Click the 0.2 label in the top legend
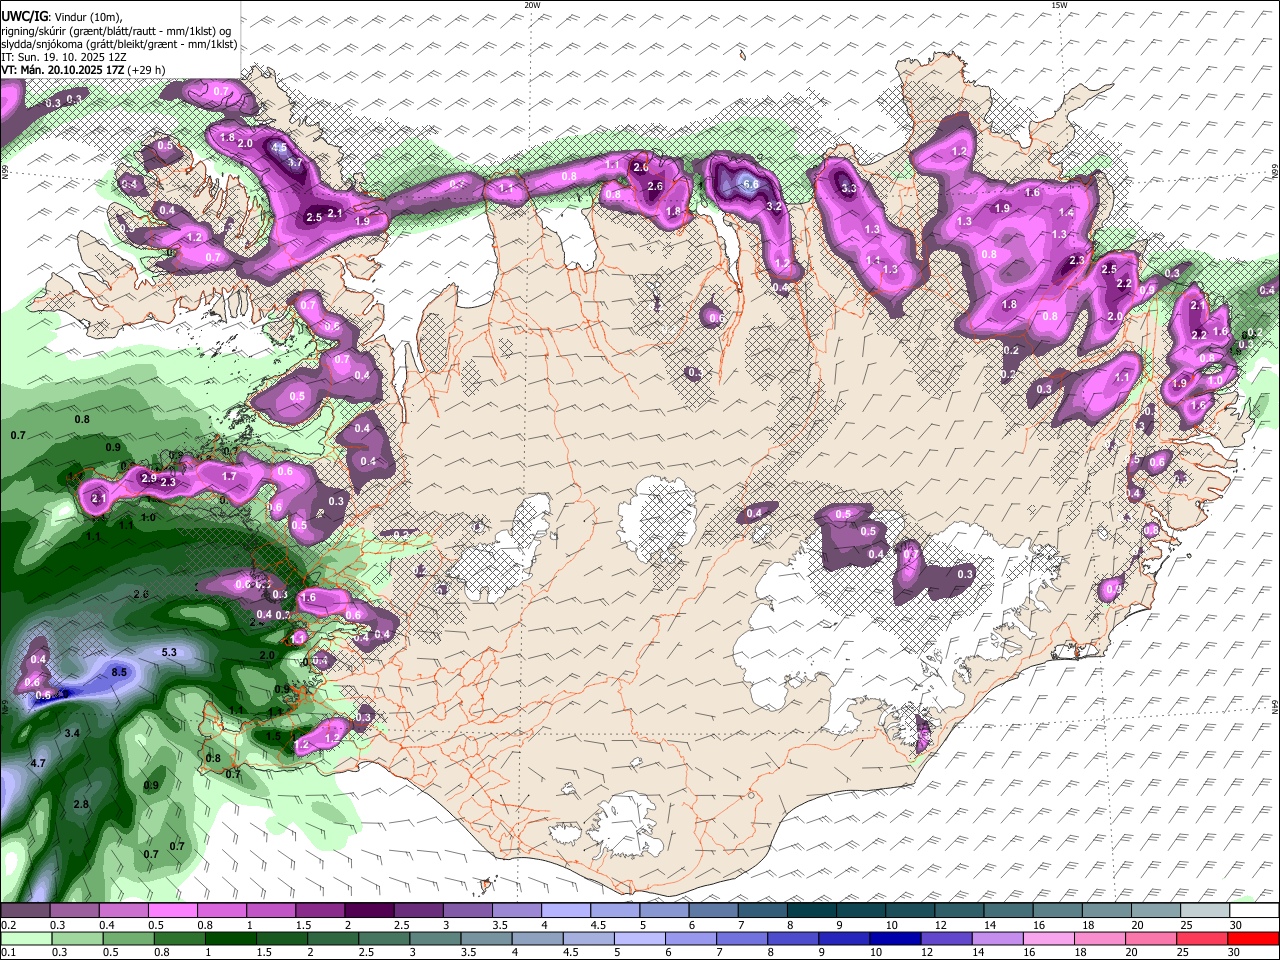 pyautogui.click(x=7, y=925)
